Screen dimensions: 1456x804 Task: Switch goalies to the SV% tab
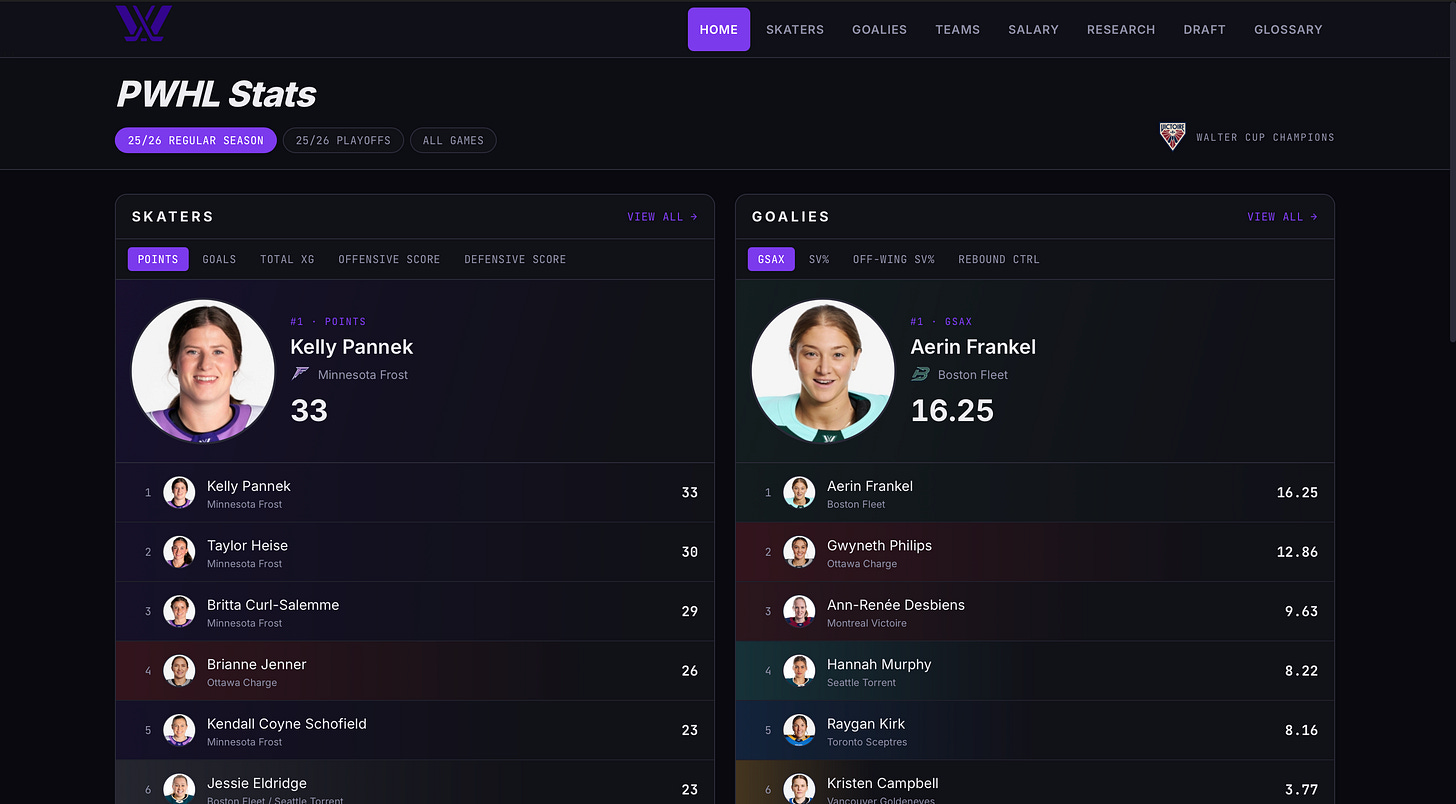click(819, 259)
